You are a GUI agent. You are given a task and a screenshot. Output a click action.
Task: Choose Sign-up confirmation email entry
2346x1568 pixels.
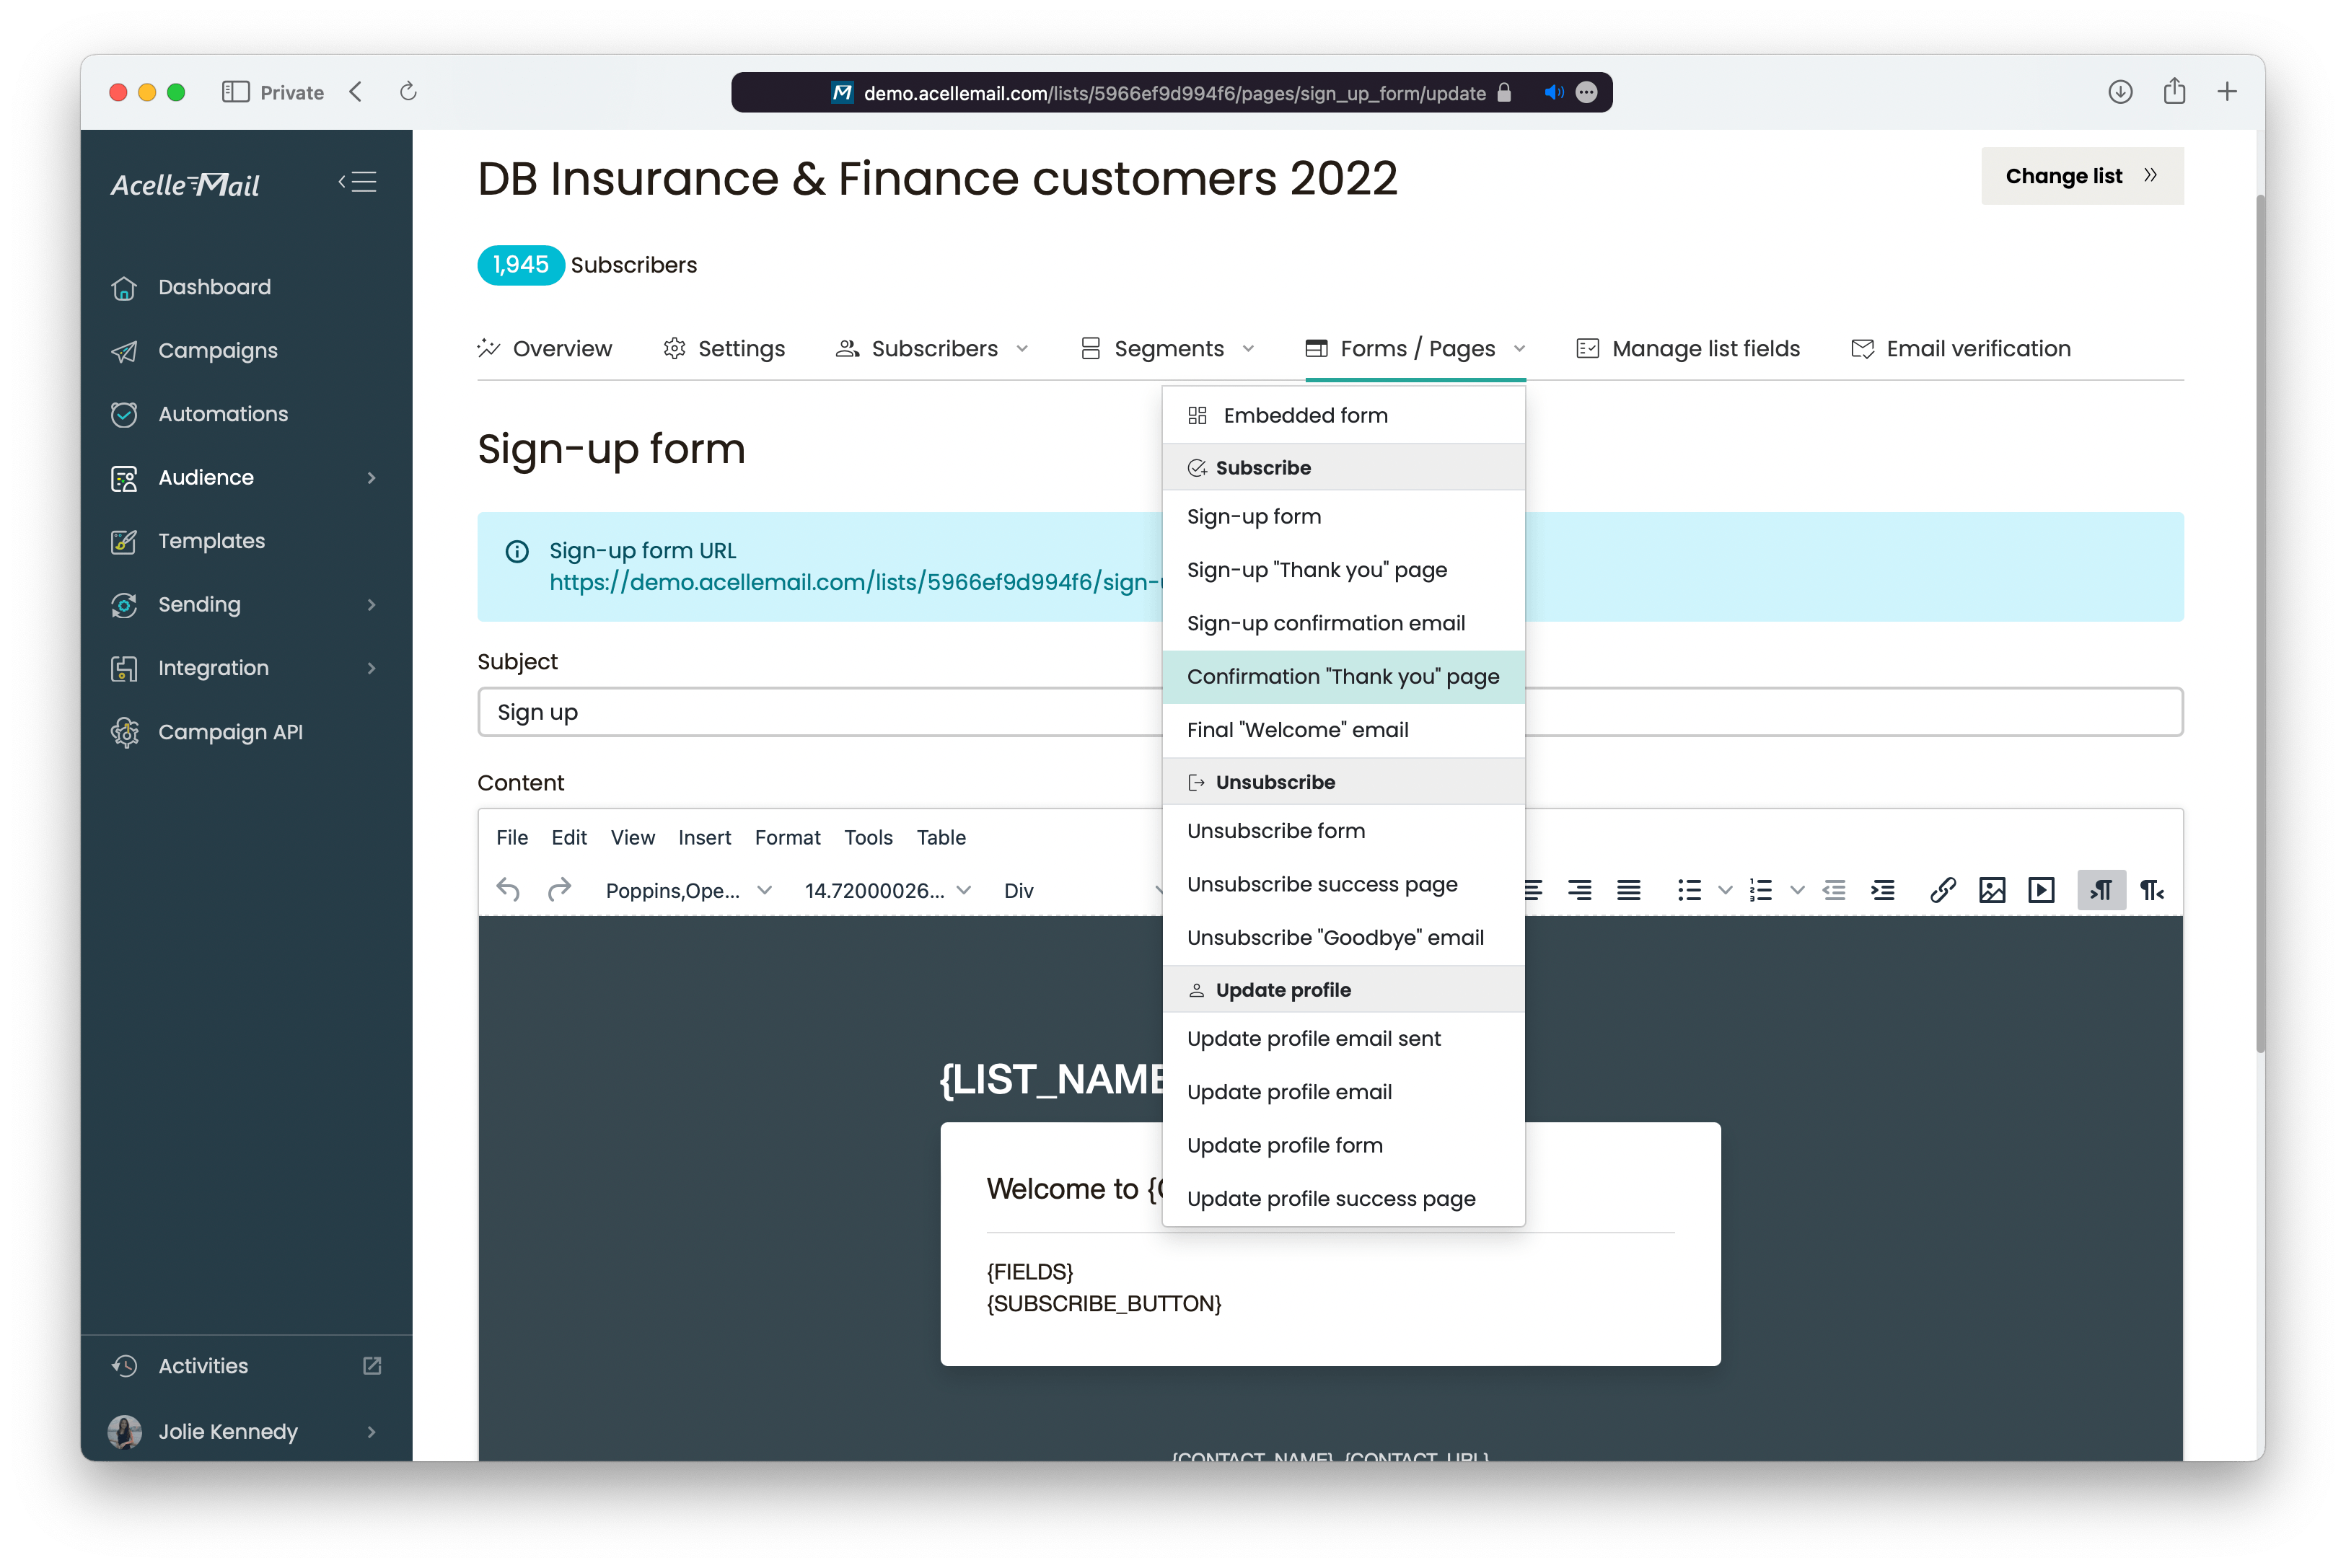click(x=1343, y=624)
